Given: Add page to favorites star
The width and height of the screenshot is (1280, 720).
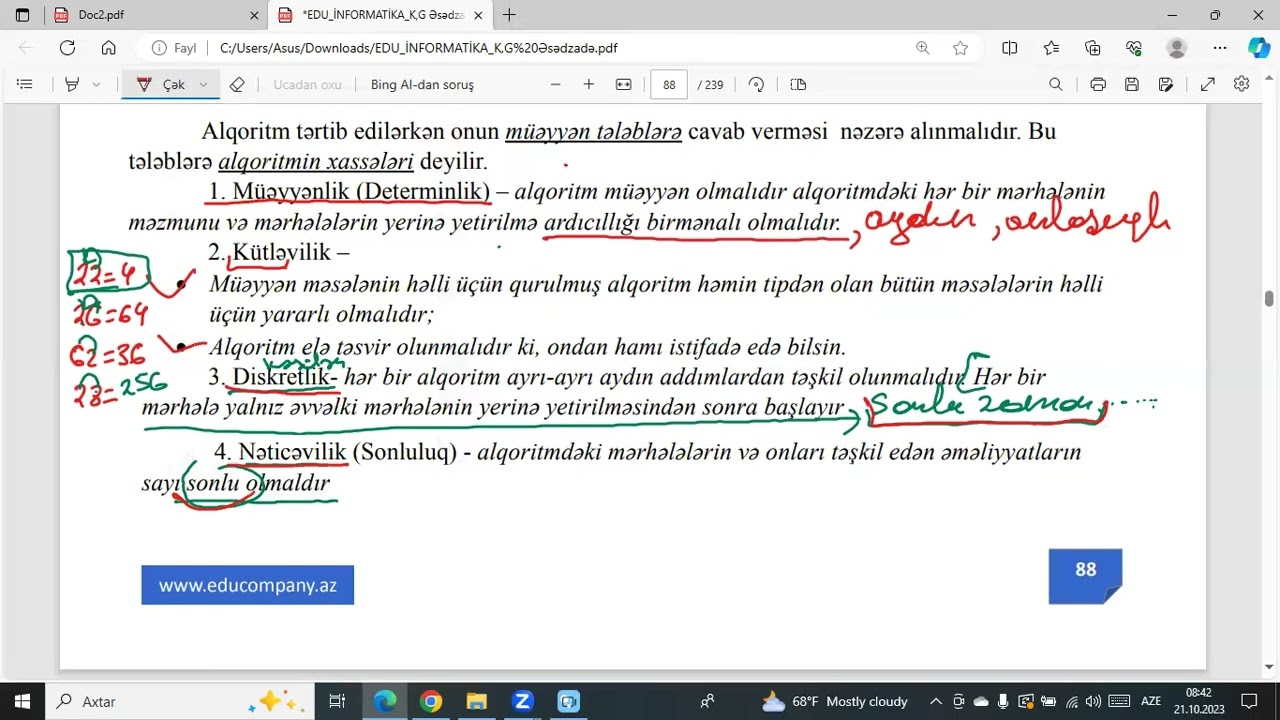Looking at the screenshot, I should [960, 48].
